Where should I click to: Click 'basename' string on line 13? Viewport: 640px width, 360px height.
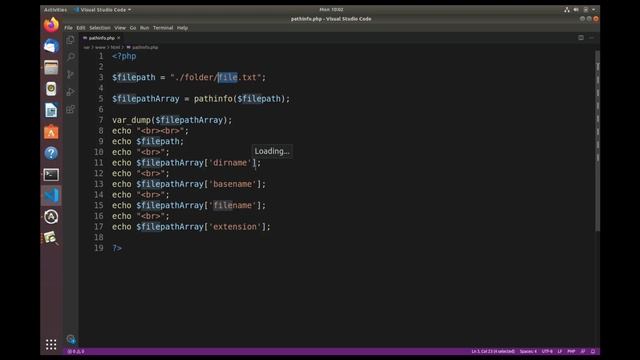232,184
